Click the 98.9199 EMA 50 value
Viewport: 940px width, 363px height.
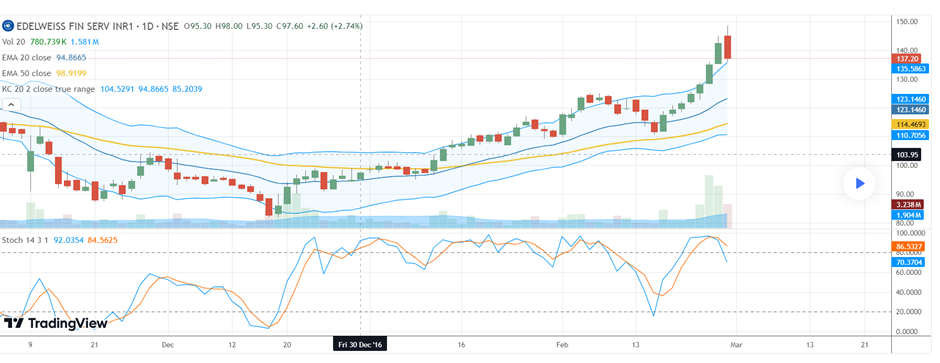[x=71, y=73]
